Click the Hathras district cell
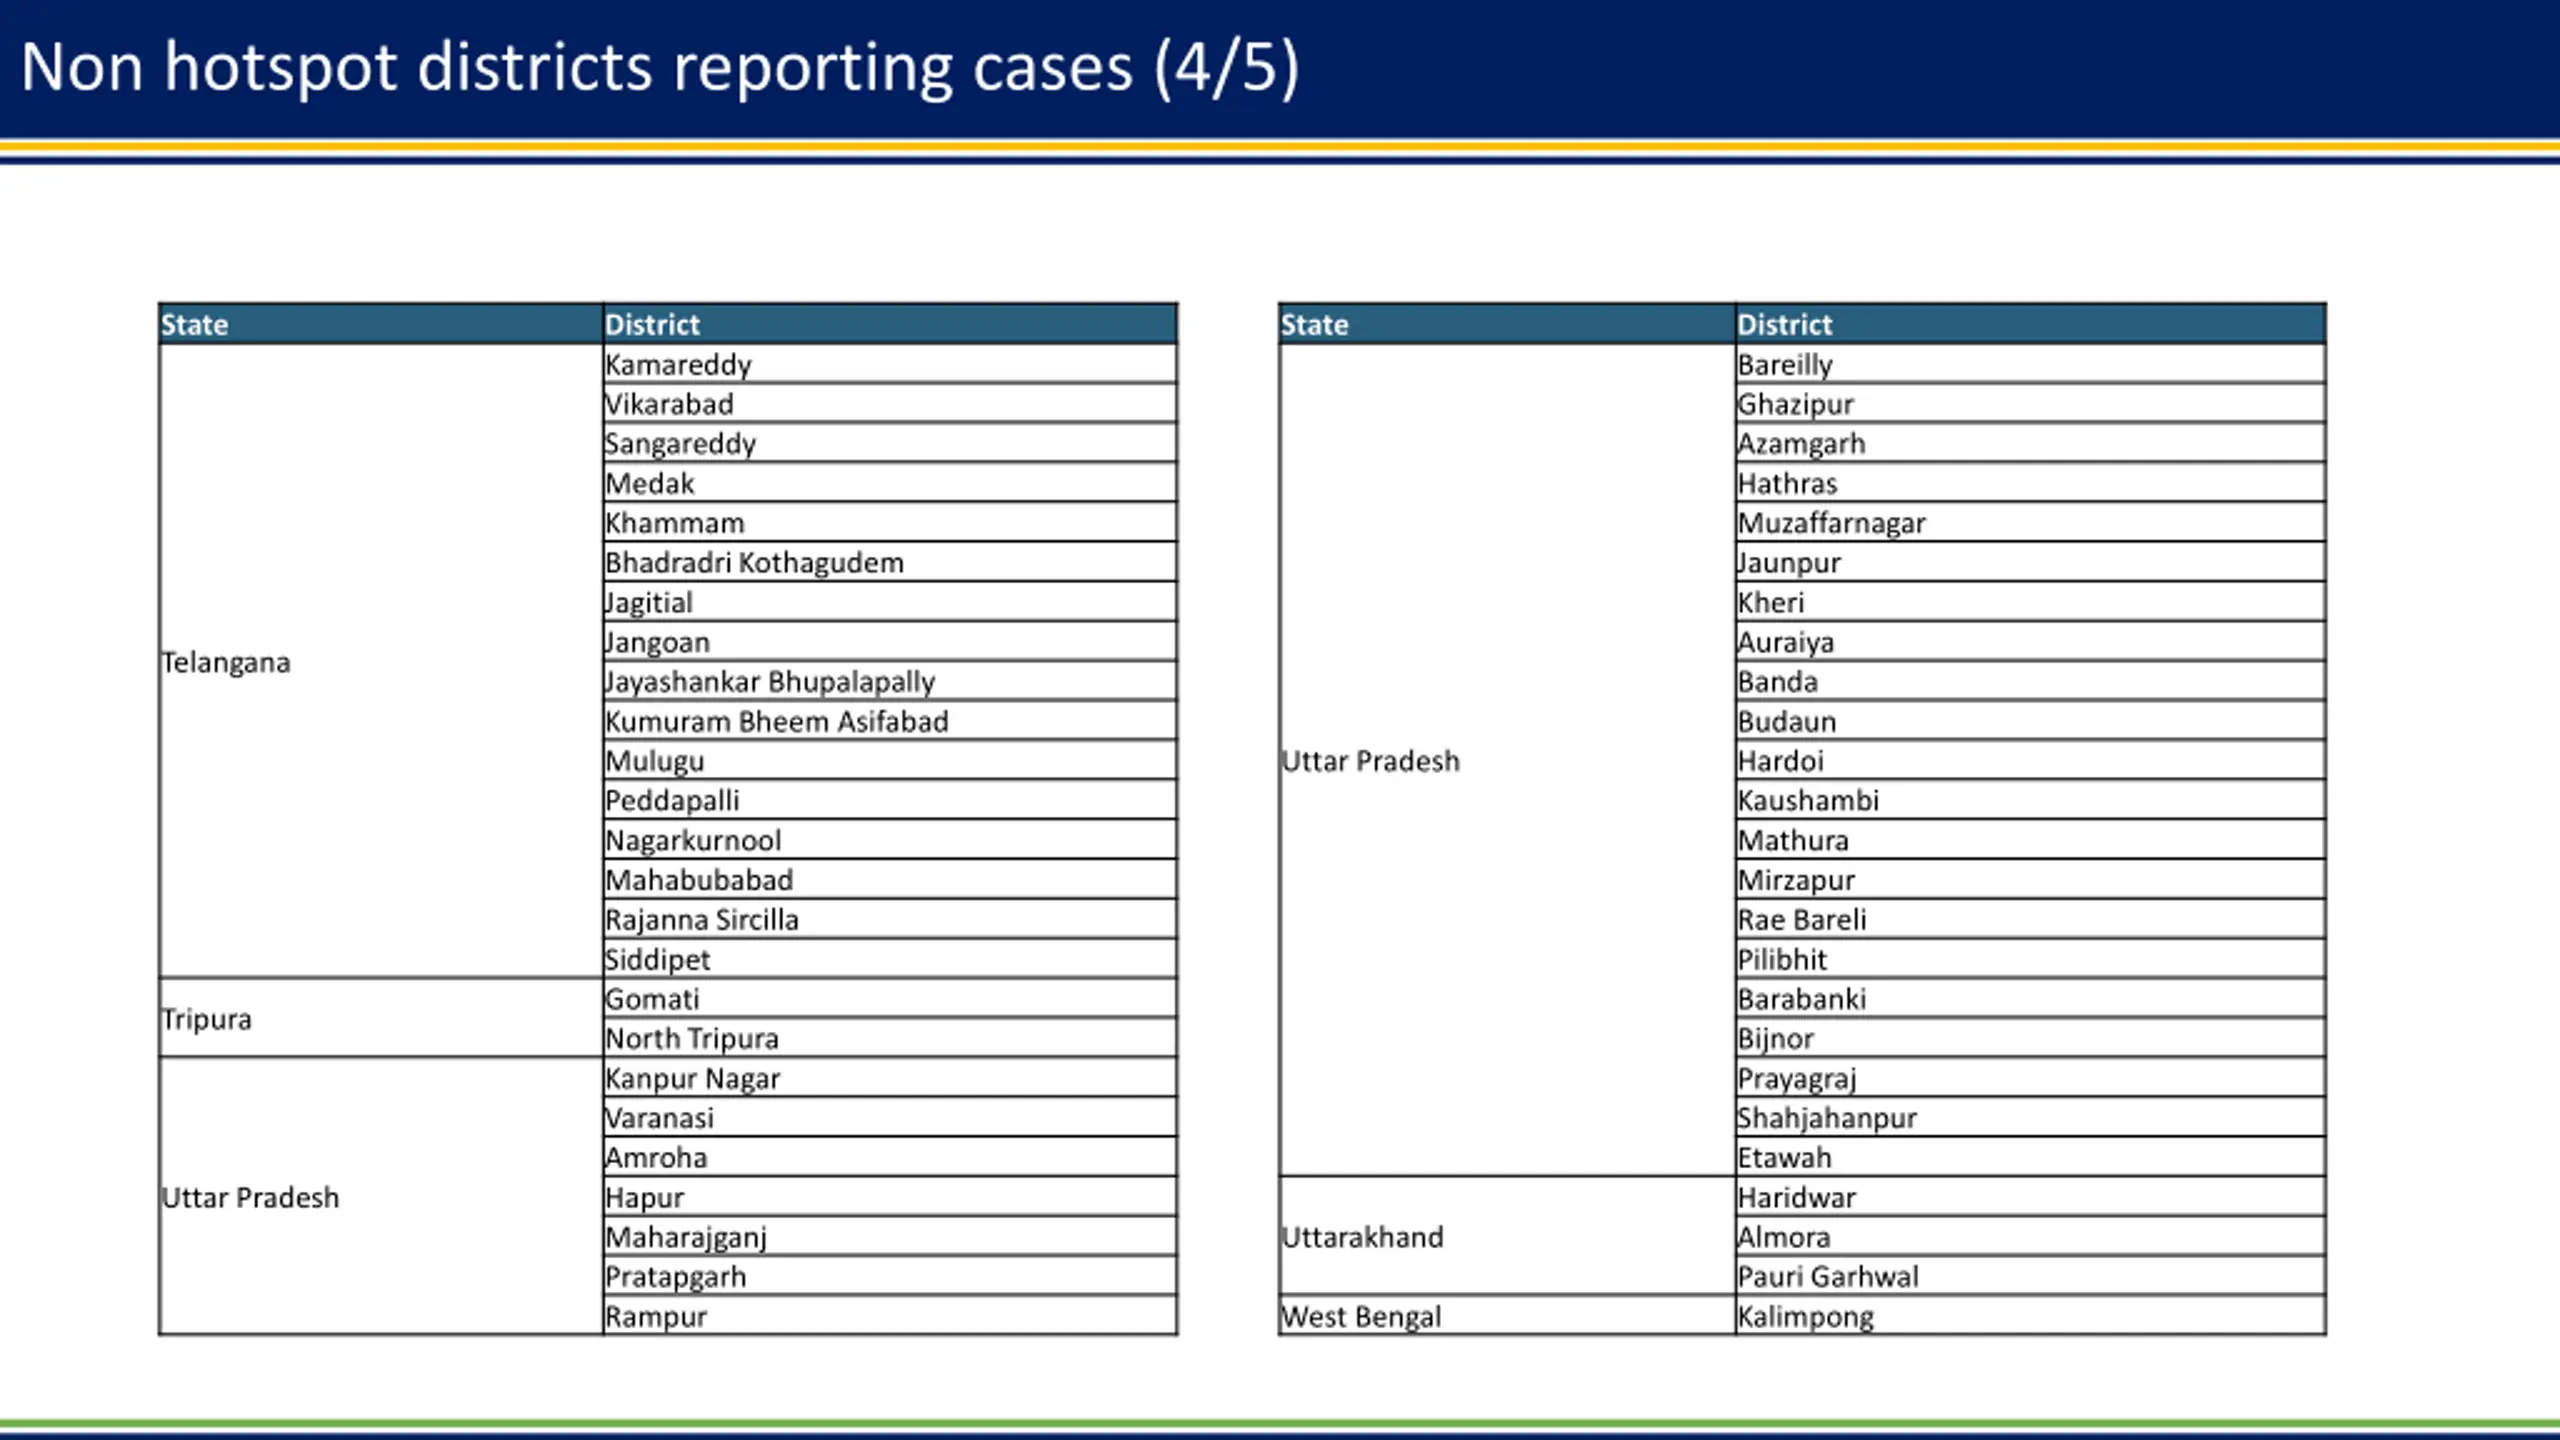This screenshot has height=1440, width=2560. [x=2031, y=483]
